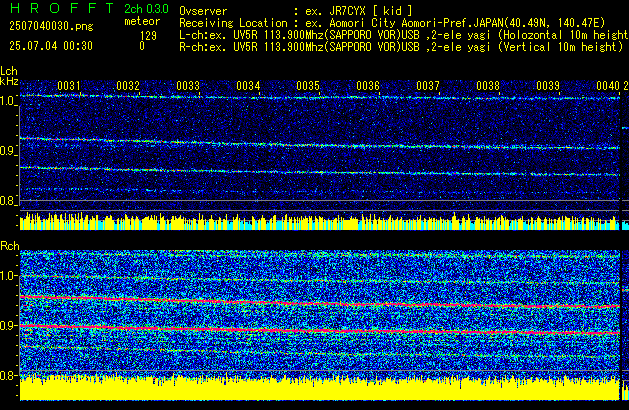Click the Rch yellow signal level bar graph
This screenshot has width=629, height=410.
tap(320, 387)
